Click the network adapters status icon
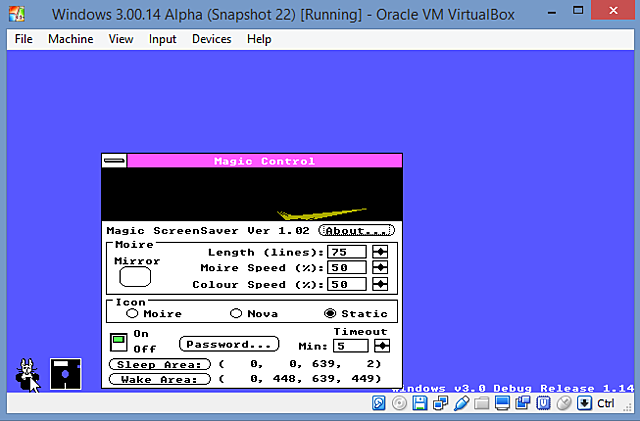Image resolution: width=640 pixels, height=421 pixels. click(440, 403)
